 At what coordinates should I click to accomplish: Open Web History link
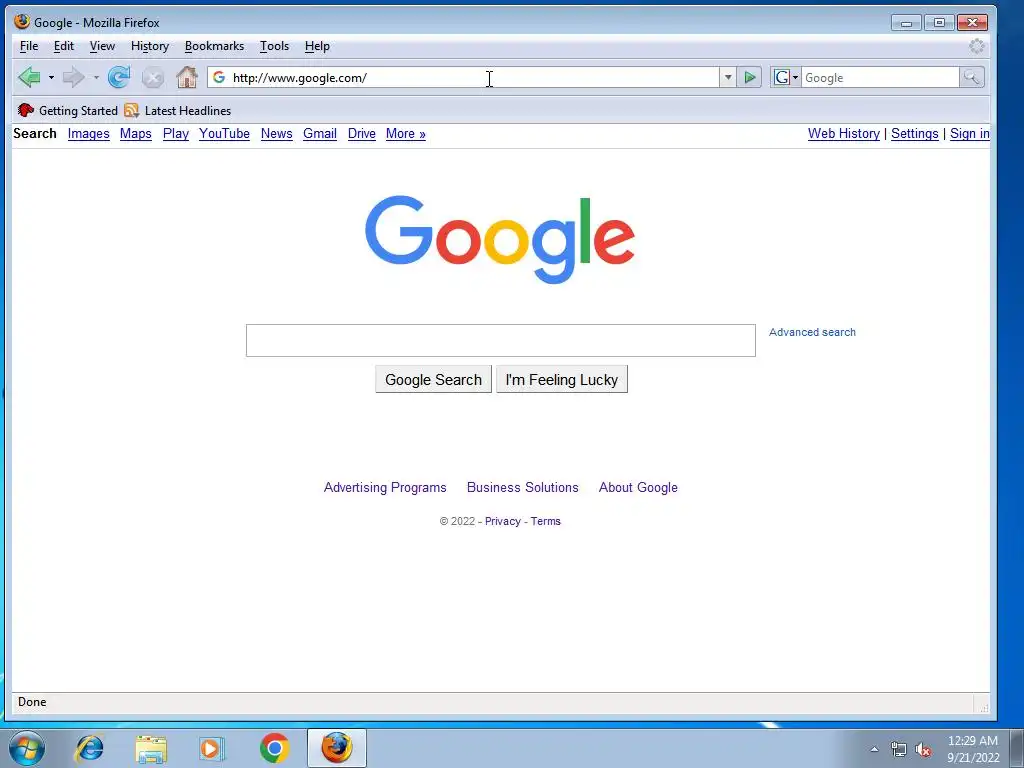(844, 133)
